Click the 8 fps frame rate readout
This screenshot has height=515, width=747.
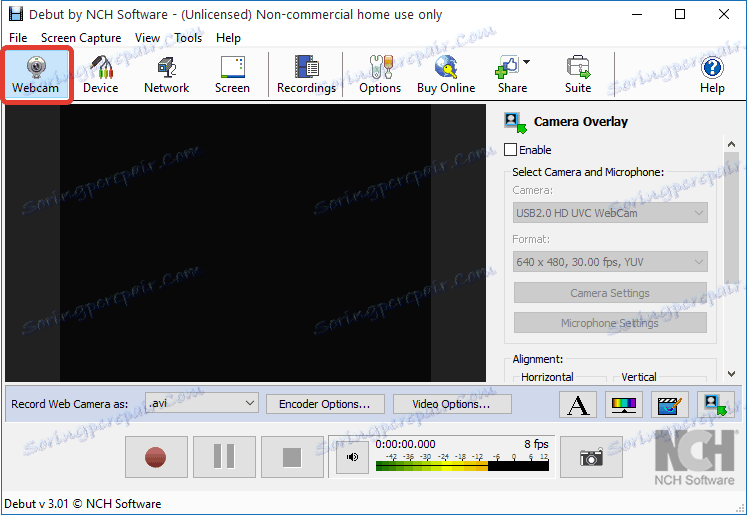tap(536, 444)
